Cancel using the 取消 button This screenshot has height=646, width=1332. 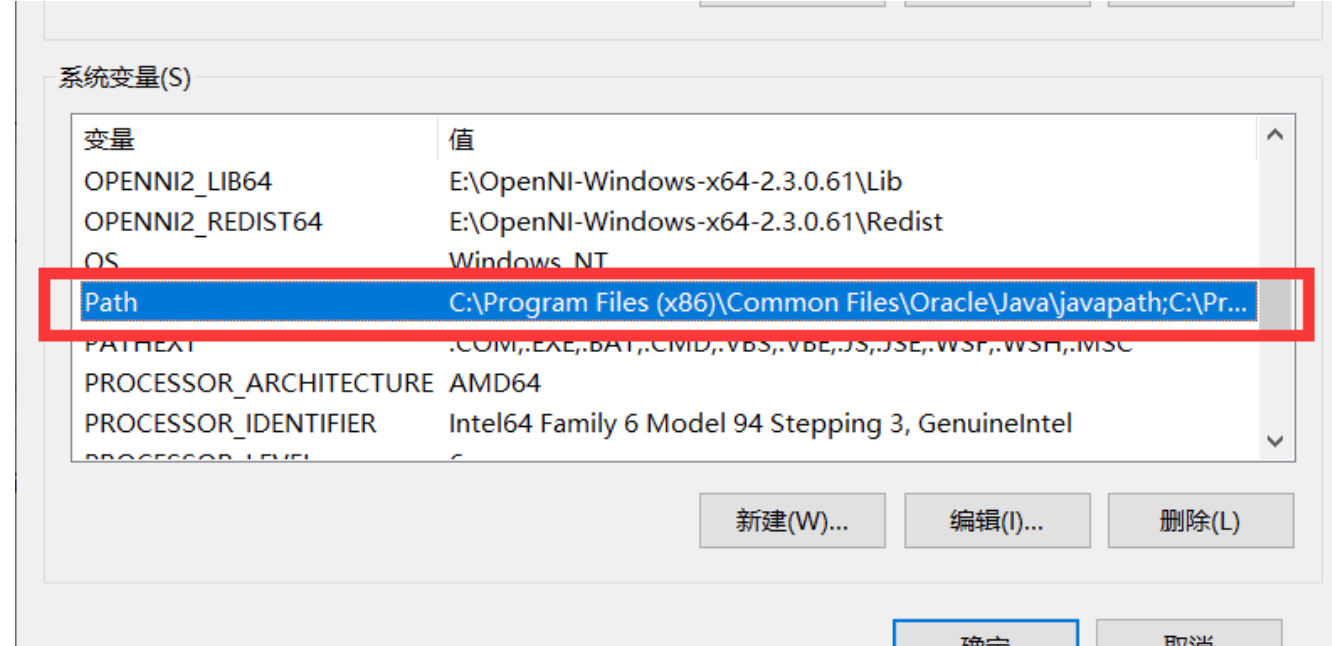click(x=1188, y=636)
